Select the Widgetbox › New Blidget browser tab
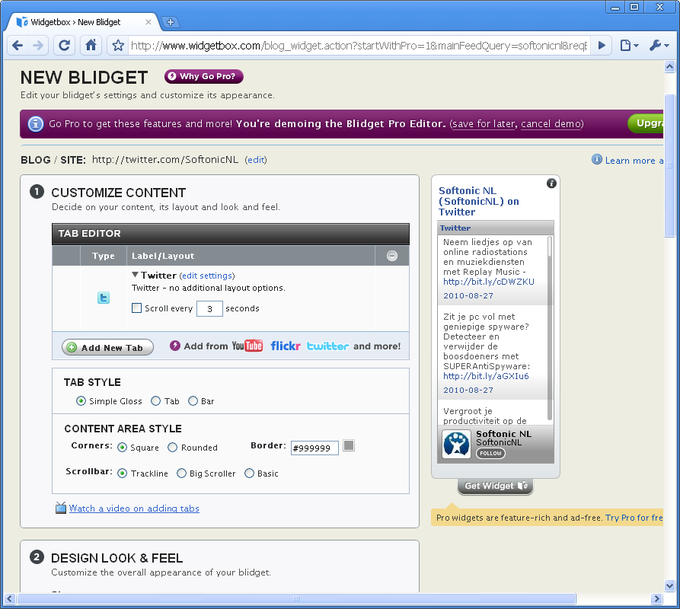 click(x=82, y=22)
